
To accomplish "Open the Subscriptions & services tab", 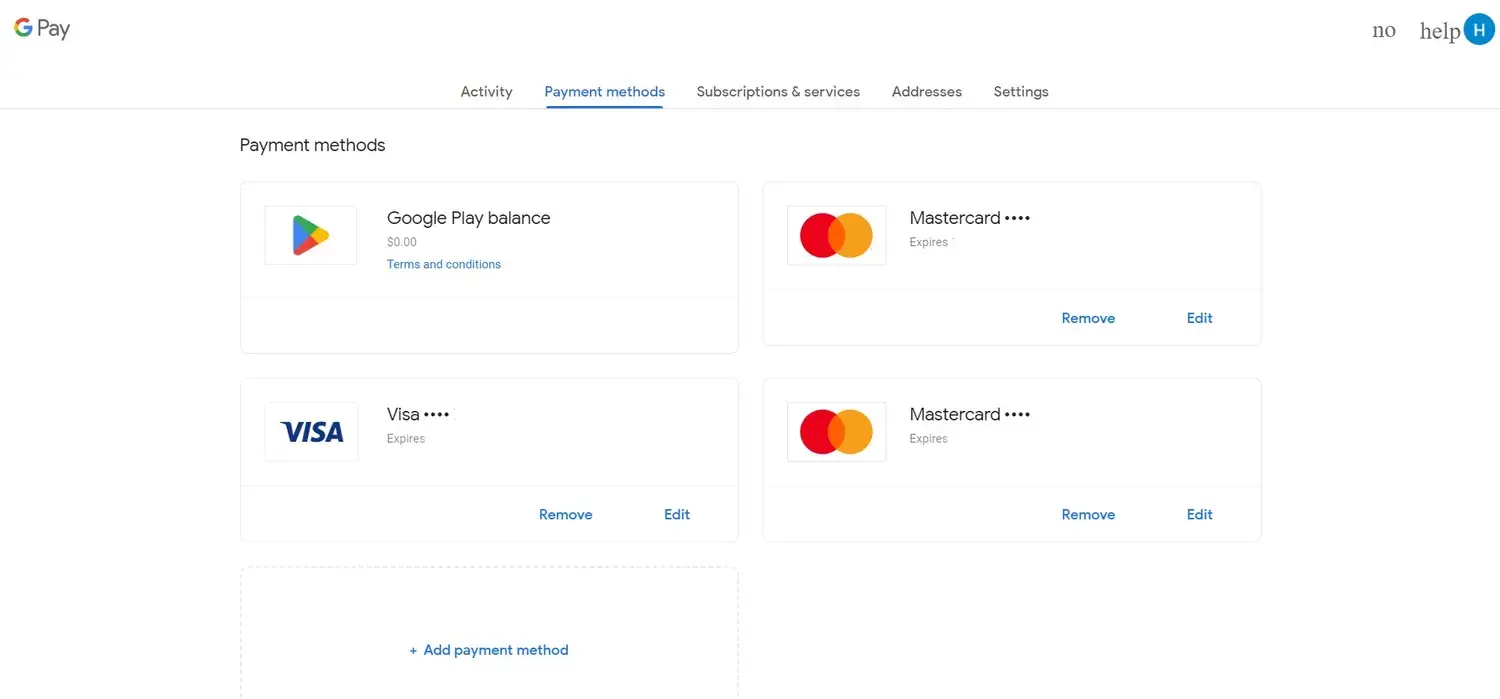I will 778,91.
